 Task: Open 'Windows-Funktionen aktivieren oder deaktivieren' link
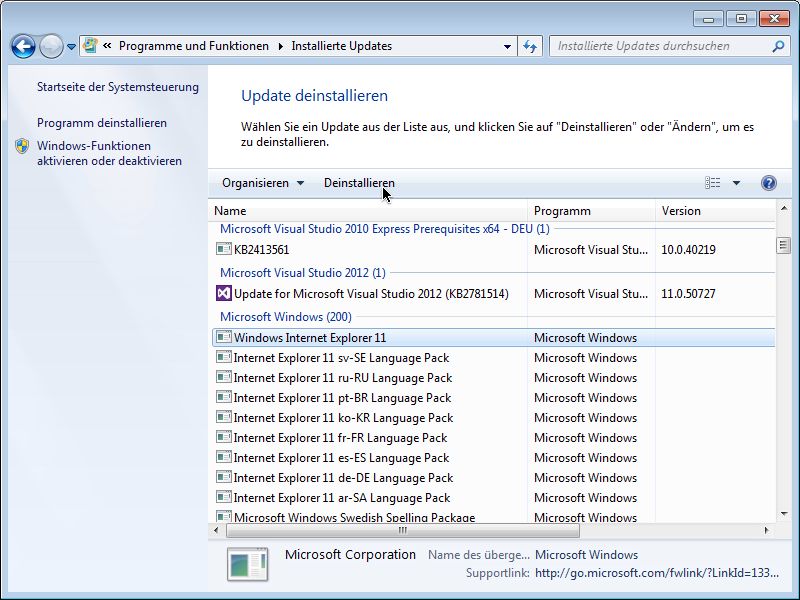click(109, 153)
